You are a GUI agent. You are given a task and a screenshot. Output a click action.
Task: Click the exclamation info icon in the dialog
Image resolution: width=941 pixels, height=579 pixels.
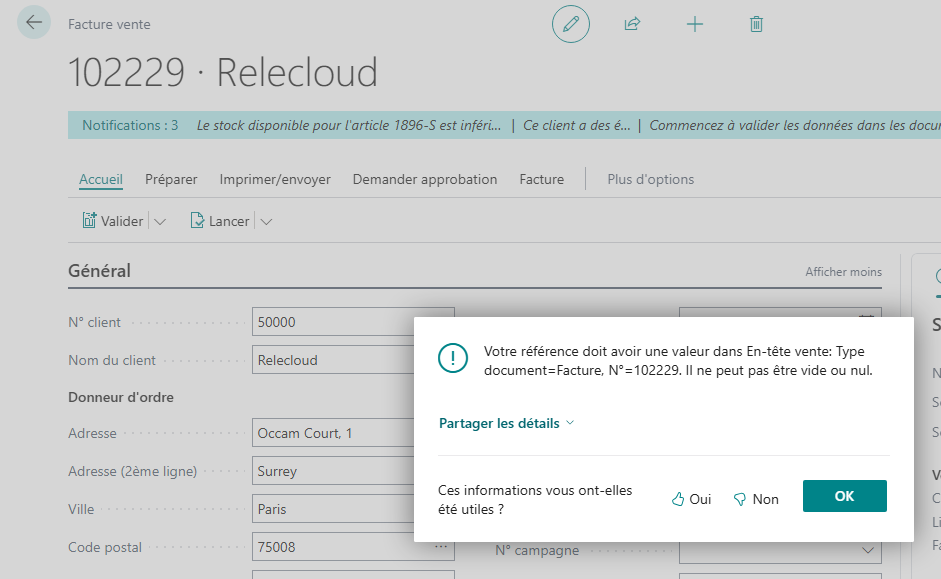[x=454, y=358]
